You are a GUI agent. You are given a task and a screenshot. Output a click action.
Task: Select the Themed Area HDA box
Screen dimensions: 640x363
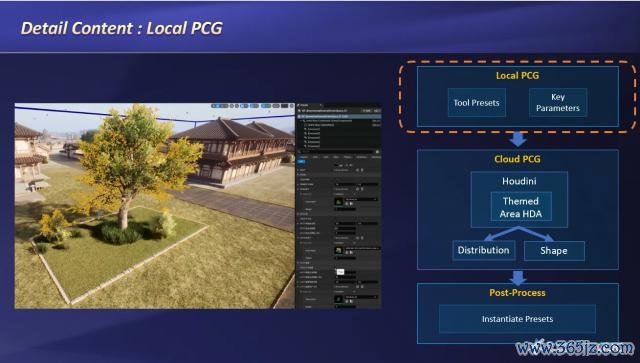point(521,207)
